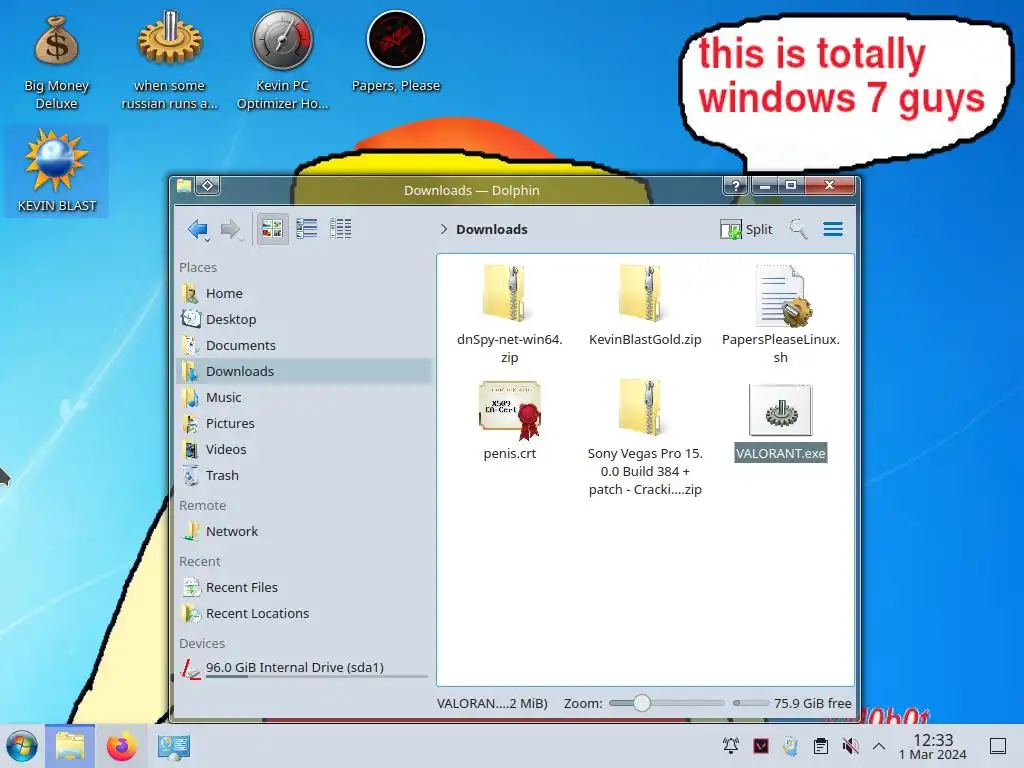Screen dimensions: 1024x768
Task: Open the blue tray icon left of clipboard
Action: (x=791, y=746)
